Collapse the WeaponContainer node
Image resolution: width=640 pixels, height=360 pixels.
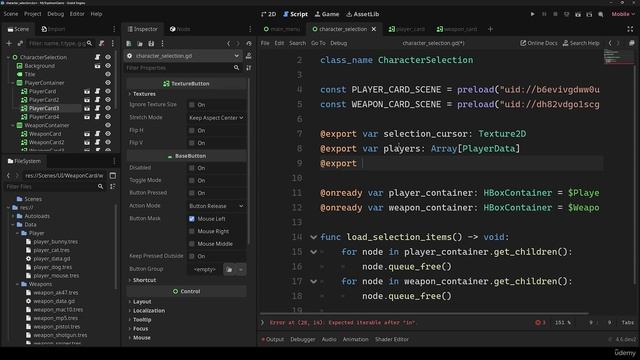tap(13, 125)
